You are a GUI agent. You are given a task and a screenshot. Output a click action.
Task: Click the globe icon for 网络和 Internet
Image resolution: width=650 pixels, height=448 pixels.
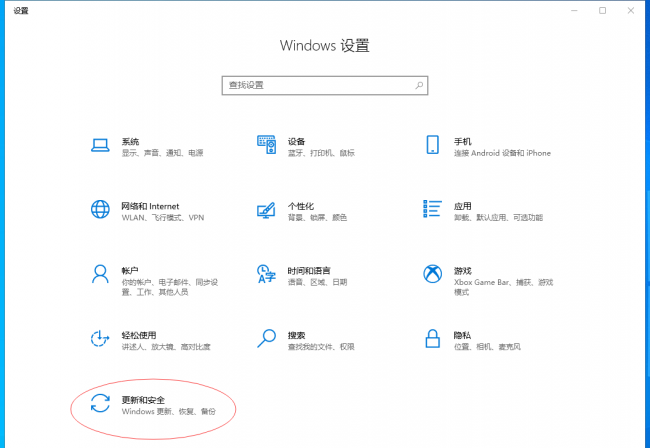100,209
